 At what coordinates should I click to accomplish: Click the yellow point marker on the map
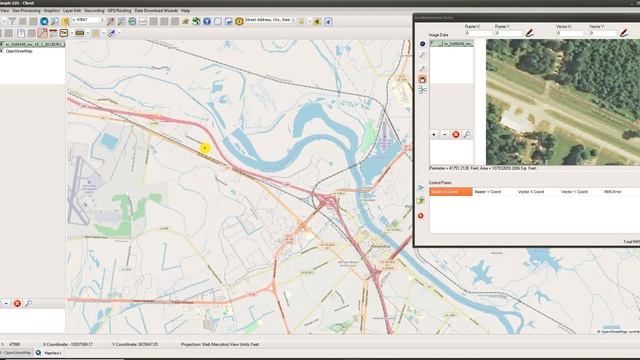click(205, 148)
